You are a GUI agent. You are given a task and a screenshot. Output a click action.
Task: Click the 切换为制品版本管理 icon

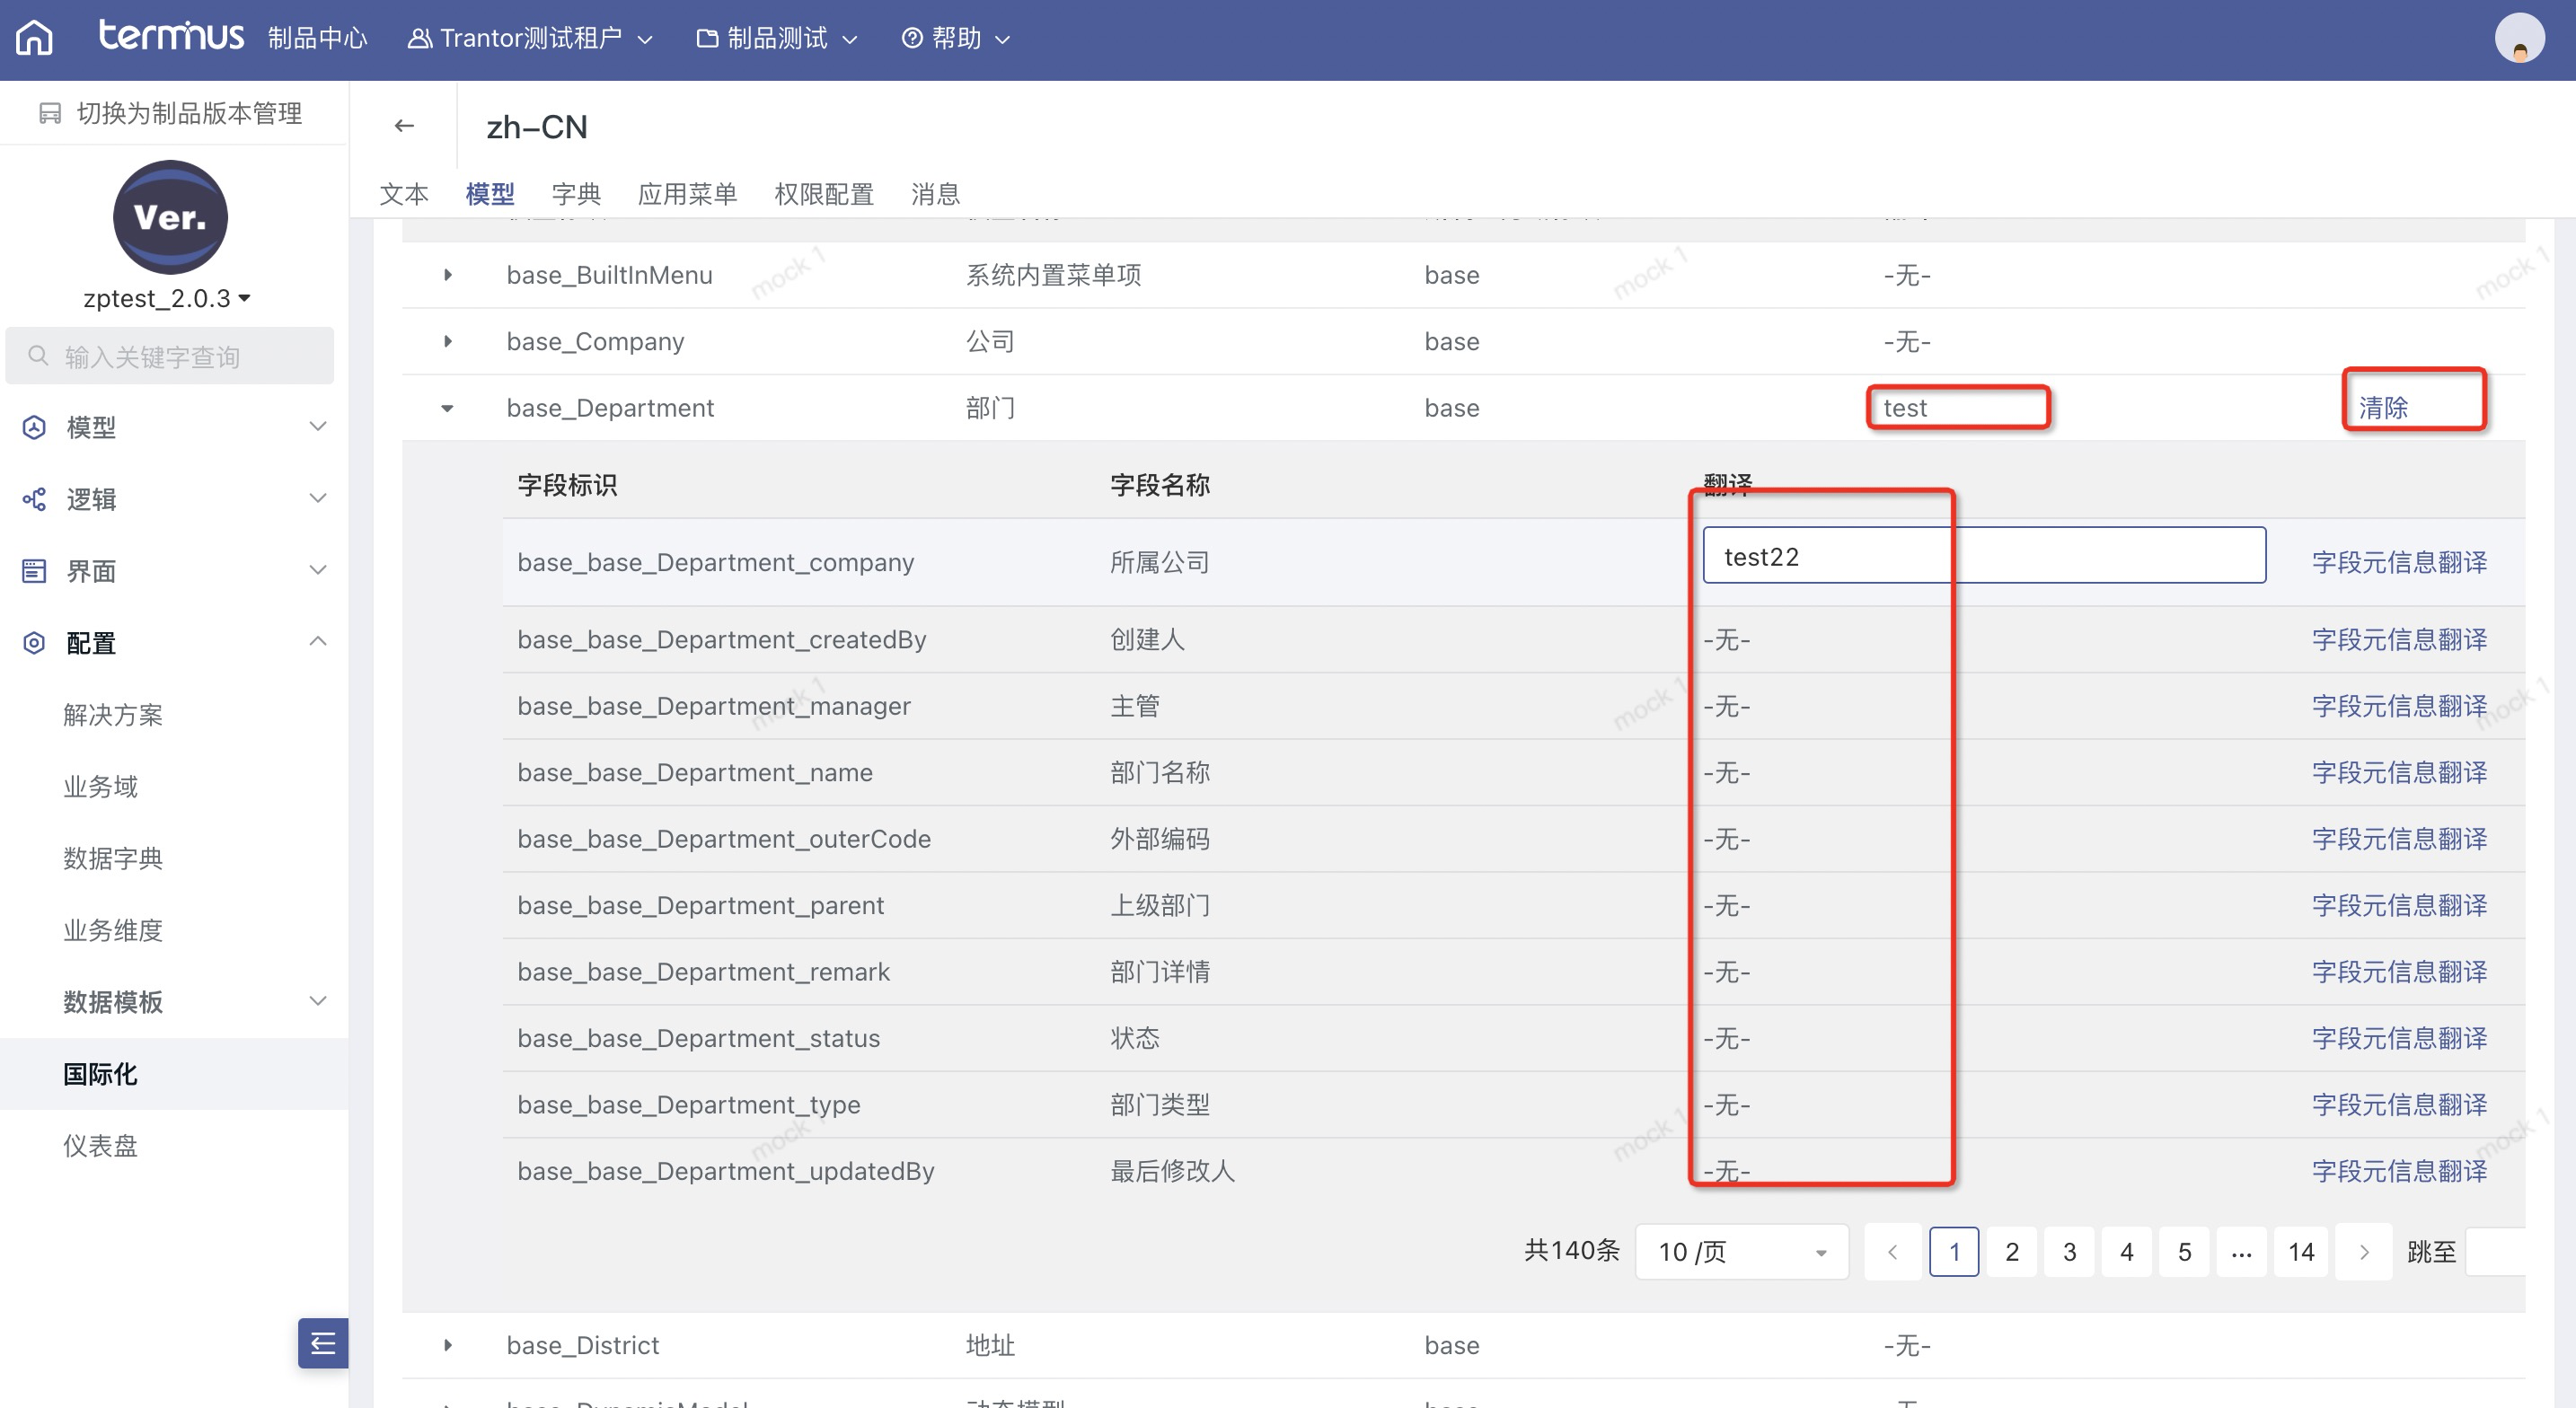click(x=50, y=114)
